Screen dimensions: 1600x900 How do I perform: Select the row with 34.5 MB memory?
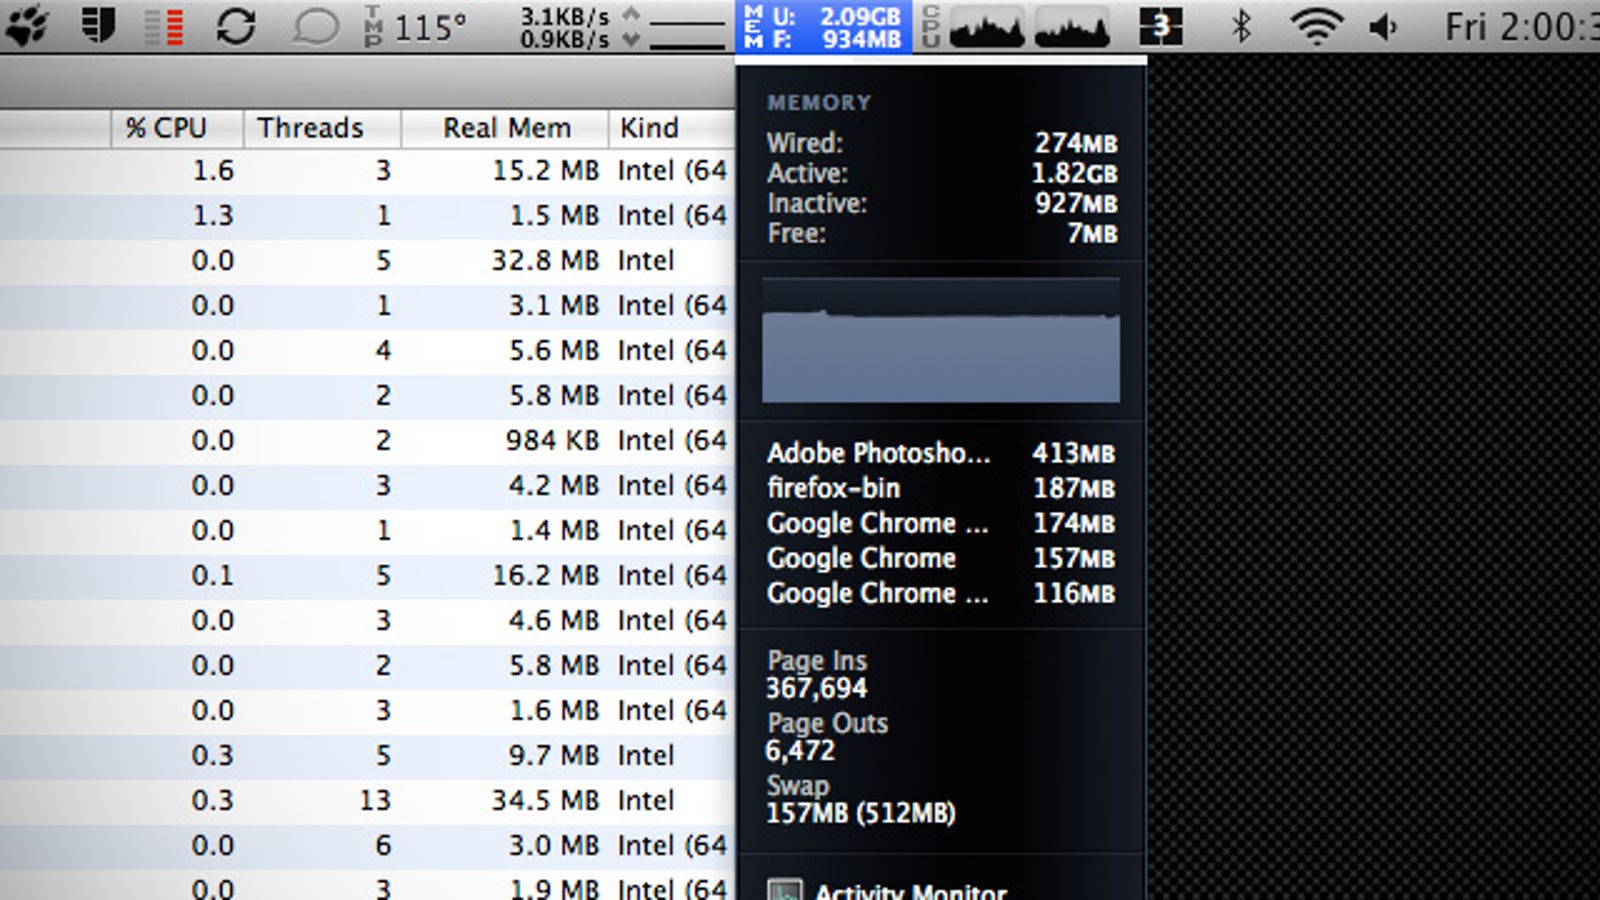pyautogui.click(x=367, y=801)
